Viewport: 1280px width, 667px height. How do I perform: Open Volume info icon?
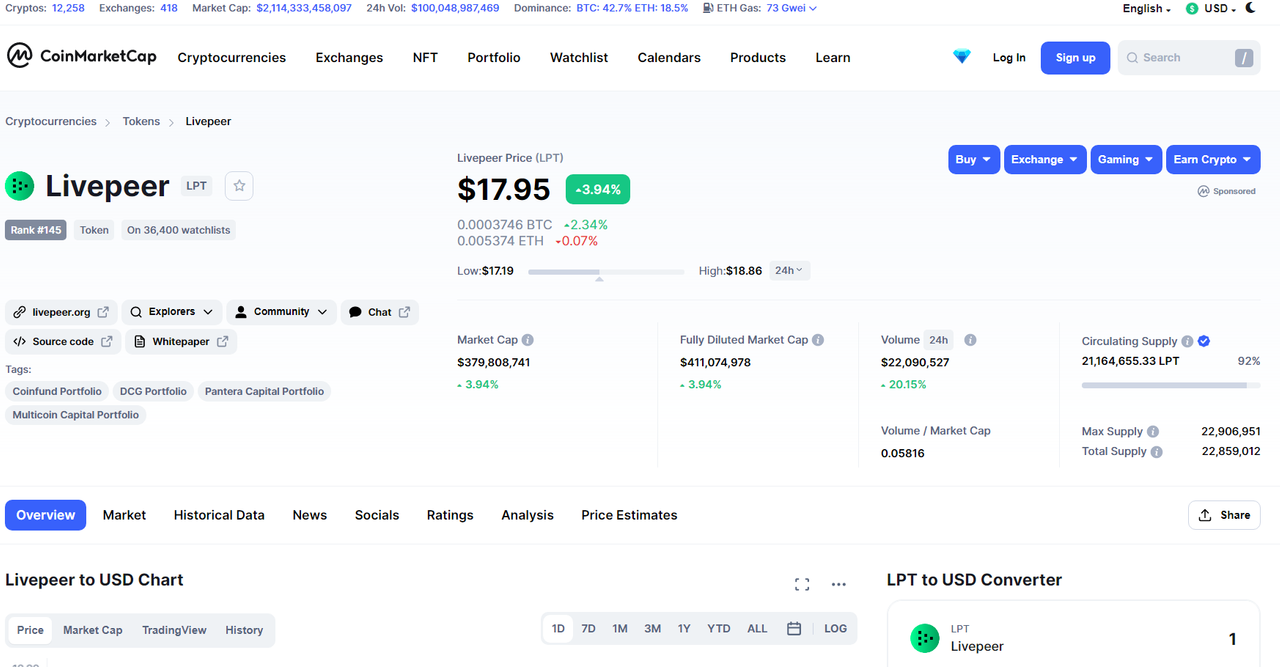[x=970, y=340]
